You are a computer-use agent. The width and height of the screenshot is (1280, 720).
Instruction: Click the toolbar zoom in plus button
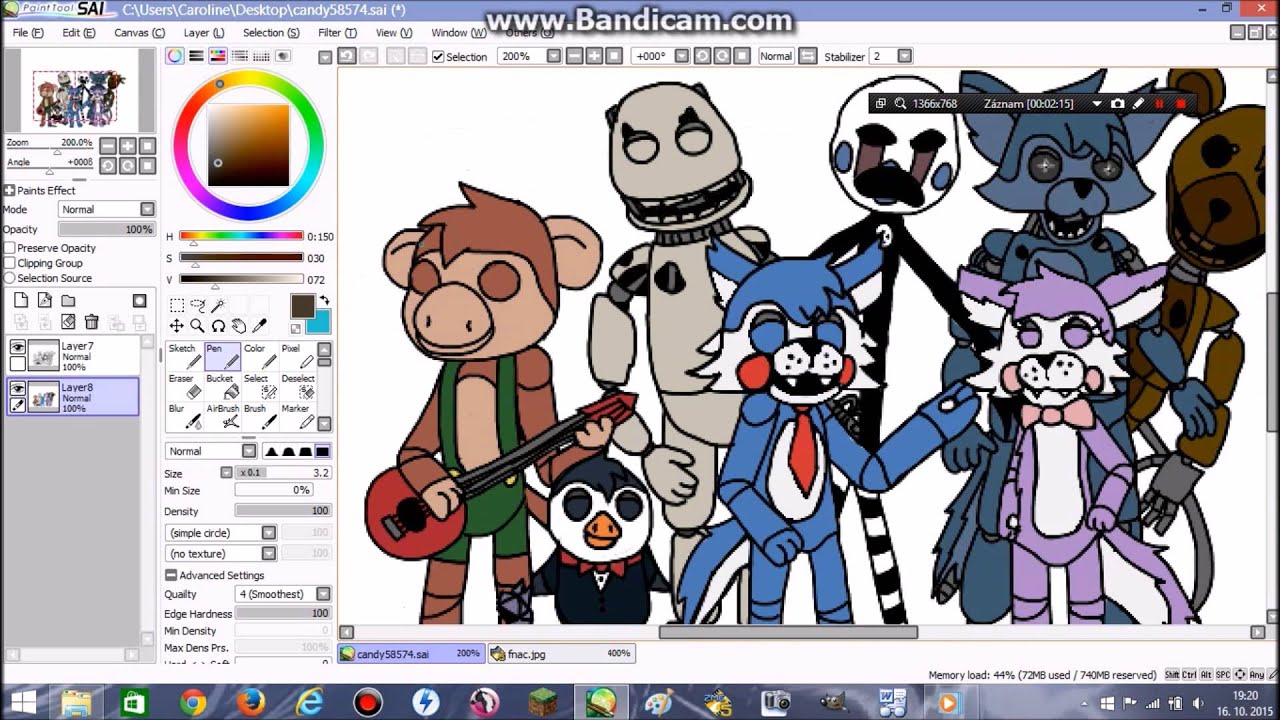[x=594, y=57]
